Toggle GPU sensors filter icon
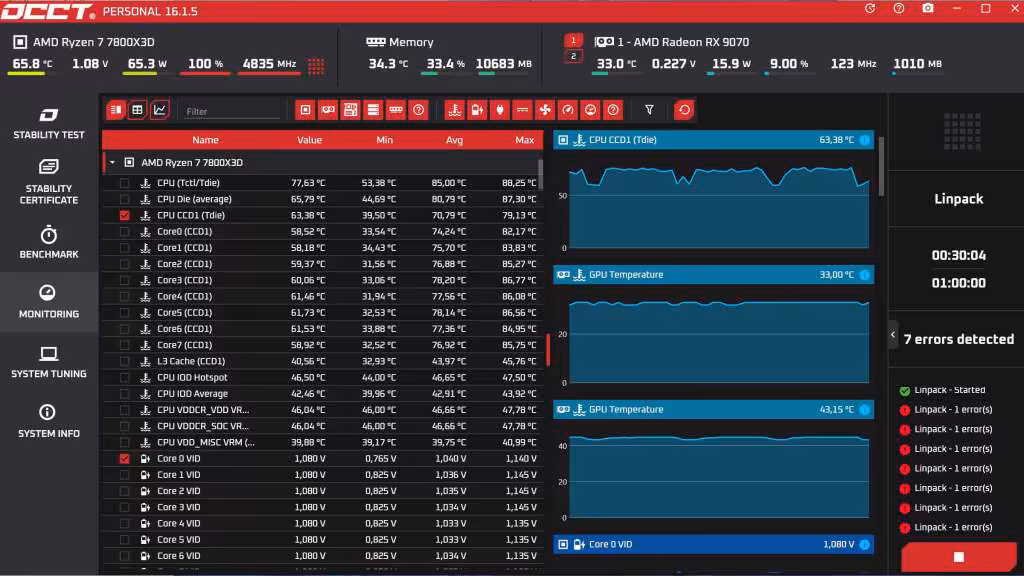1024x576 pixels. [328, 110]
